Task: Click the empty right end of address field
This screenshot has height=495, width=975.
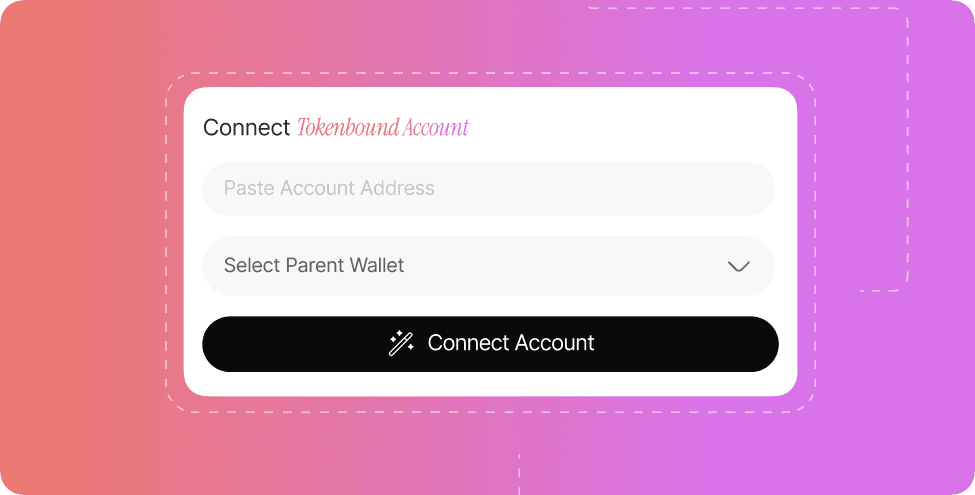Action: [x=684, y=188]
